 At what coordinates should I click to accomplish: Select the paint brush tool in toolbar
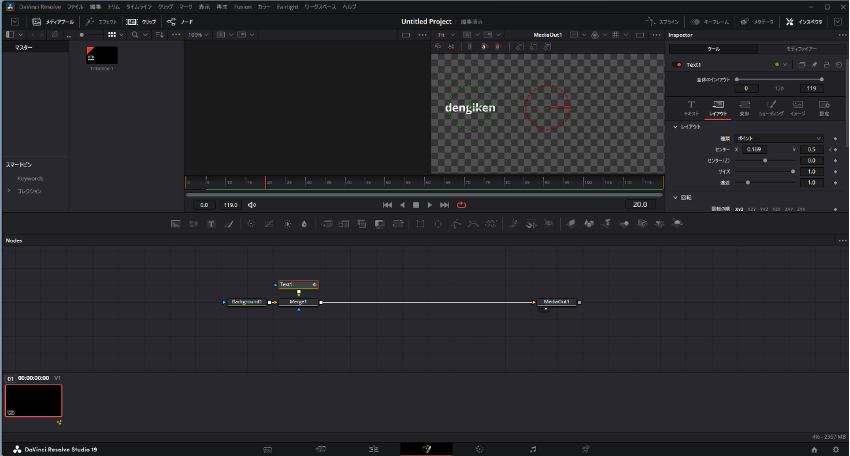tap(230, 224)
